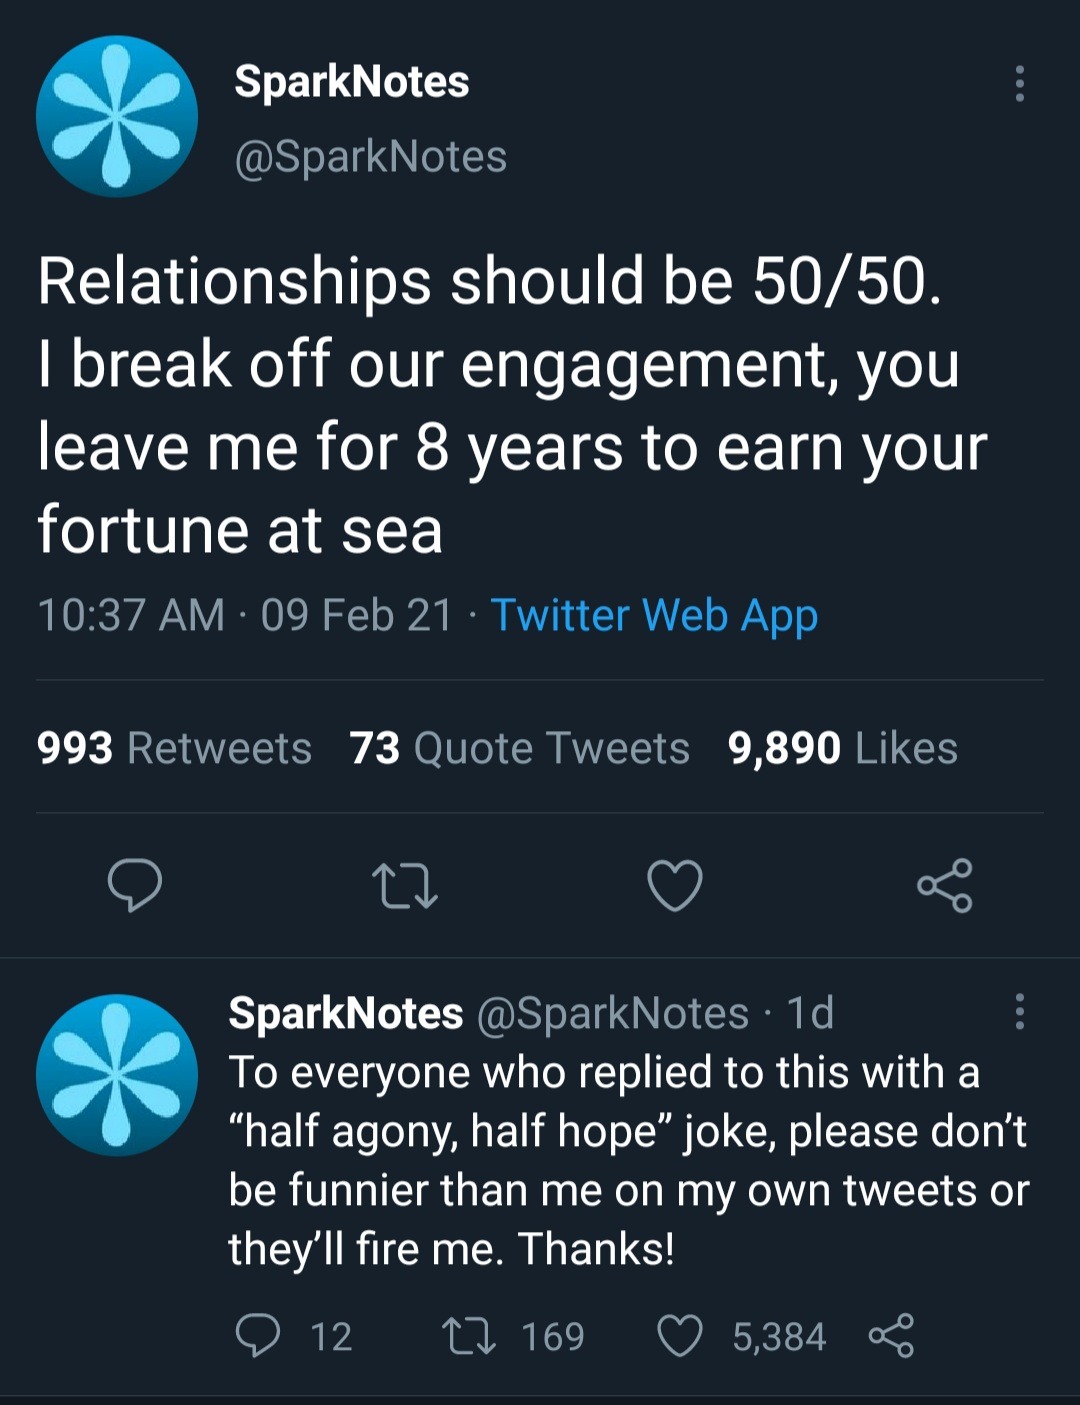Open SparkNotes profile picture at top
This screenshot has height=1405, width=1080.
[x=117, y=116]
